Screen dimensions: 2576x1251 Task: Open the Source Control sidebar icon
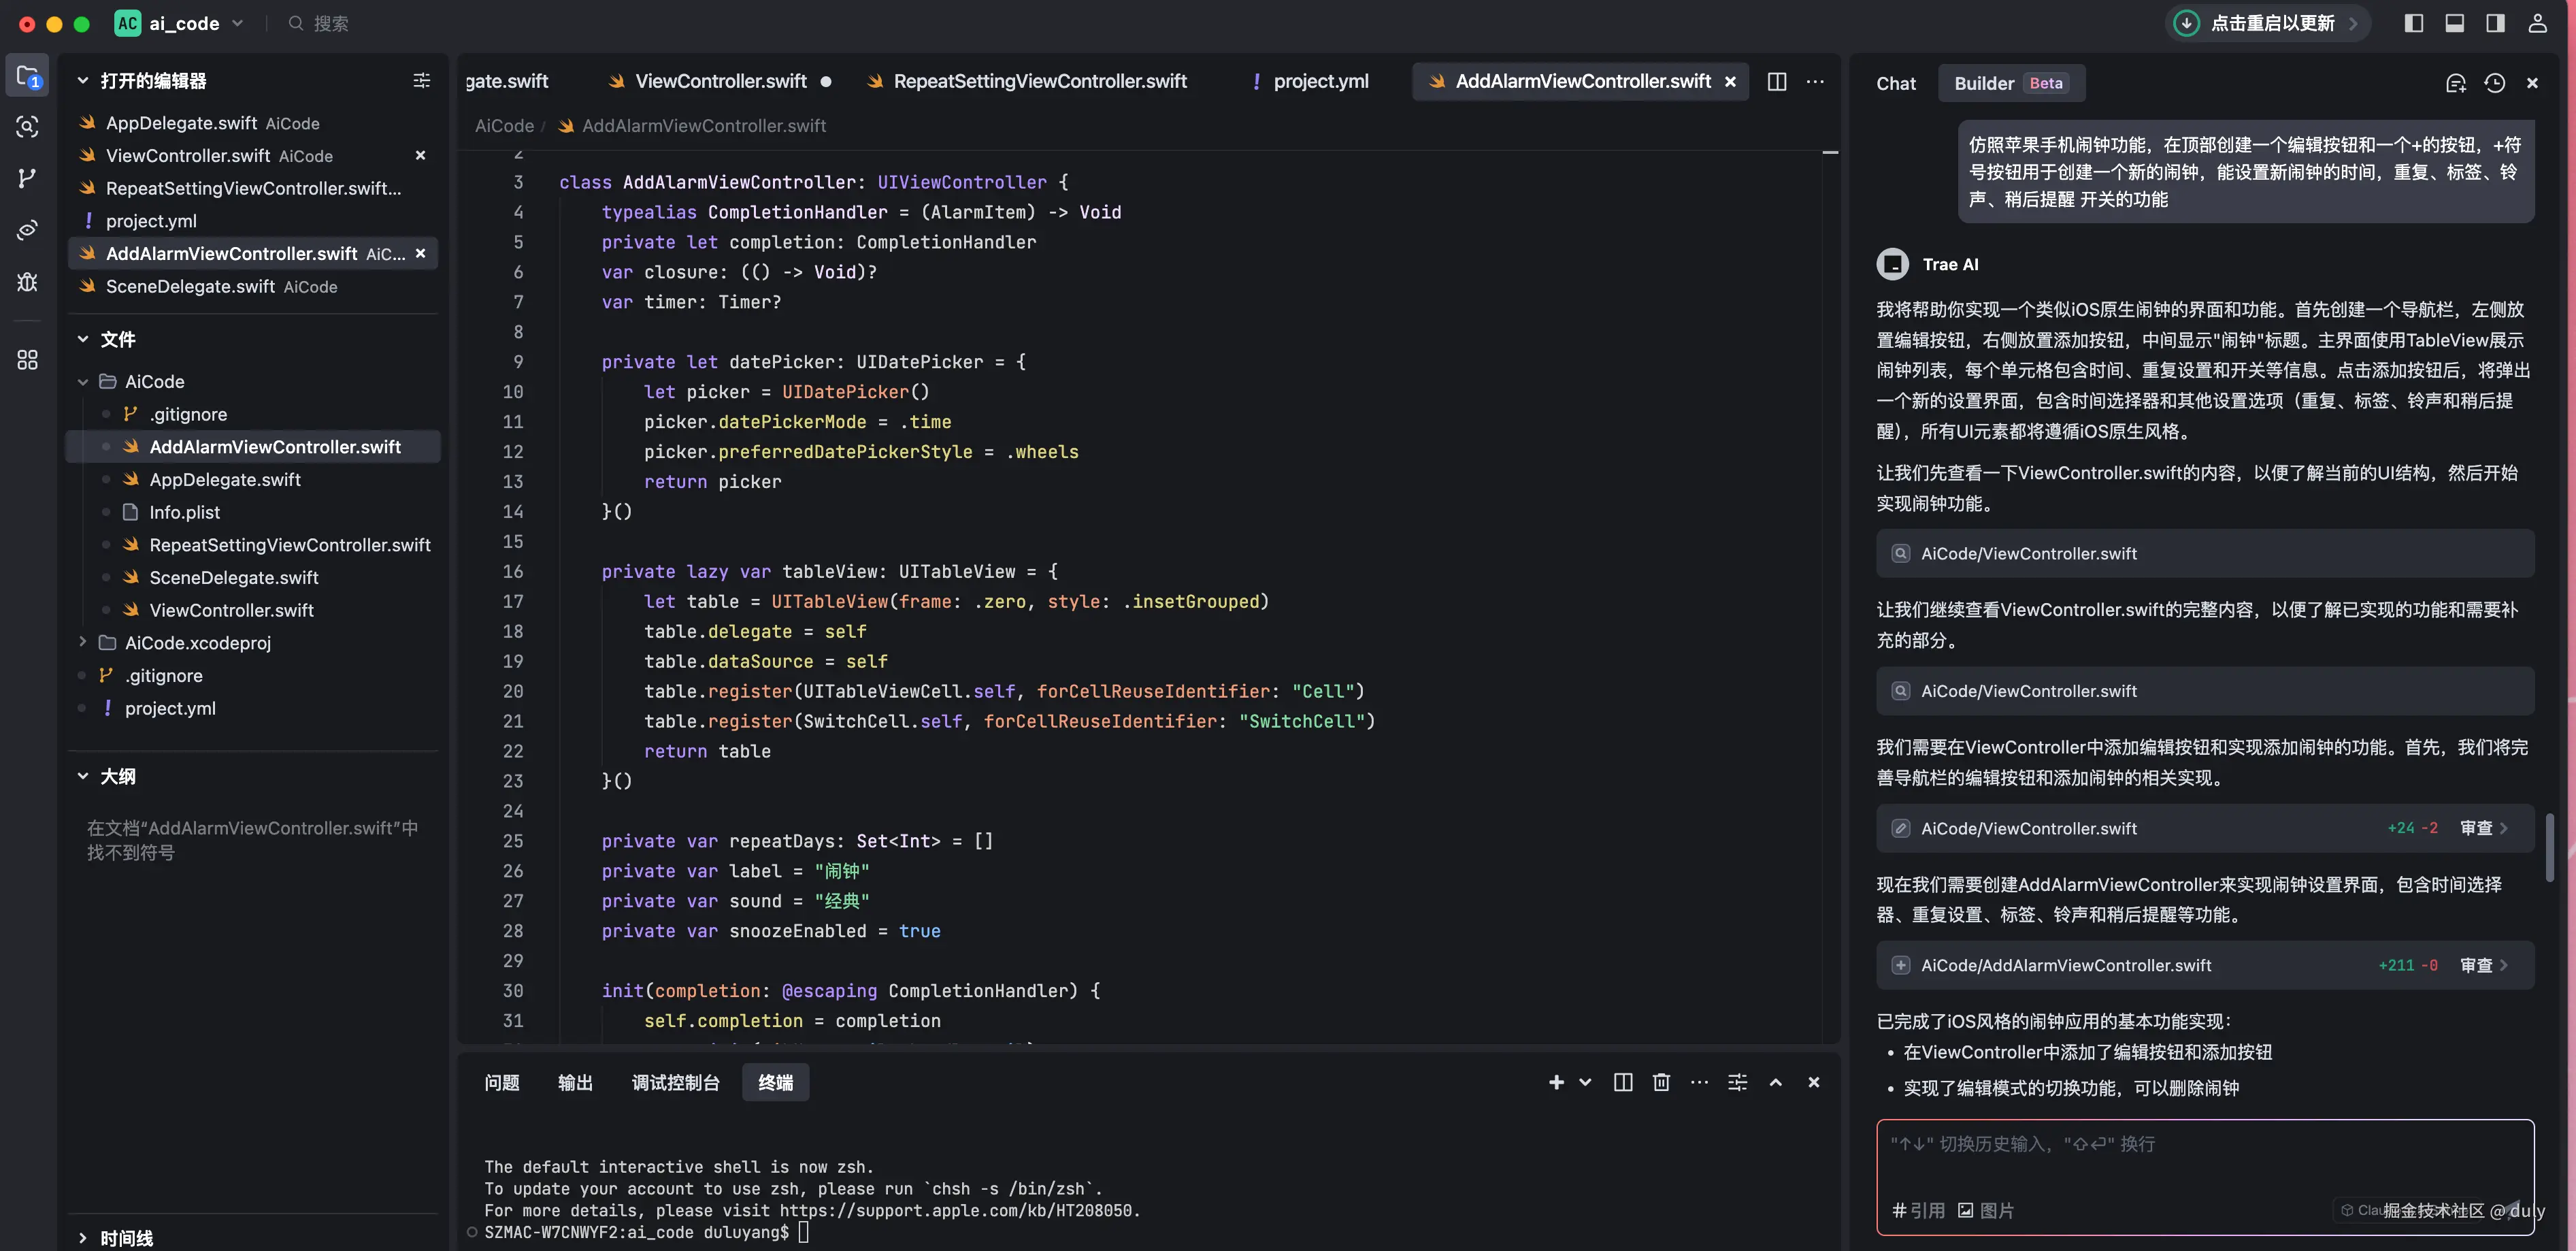(27, 178)
